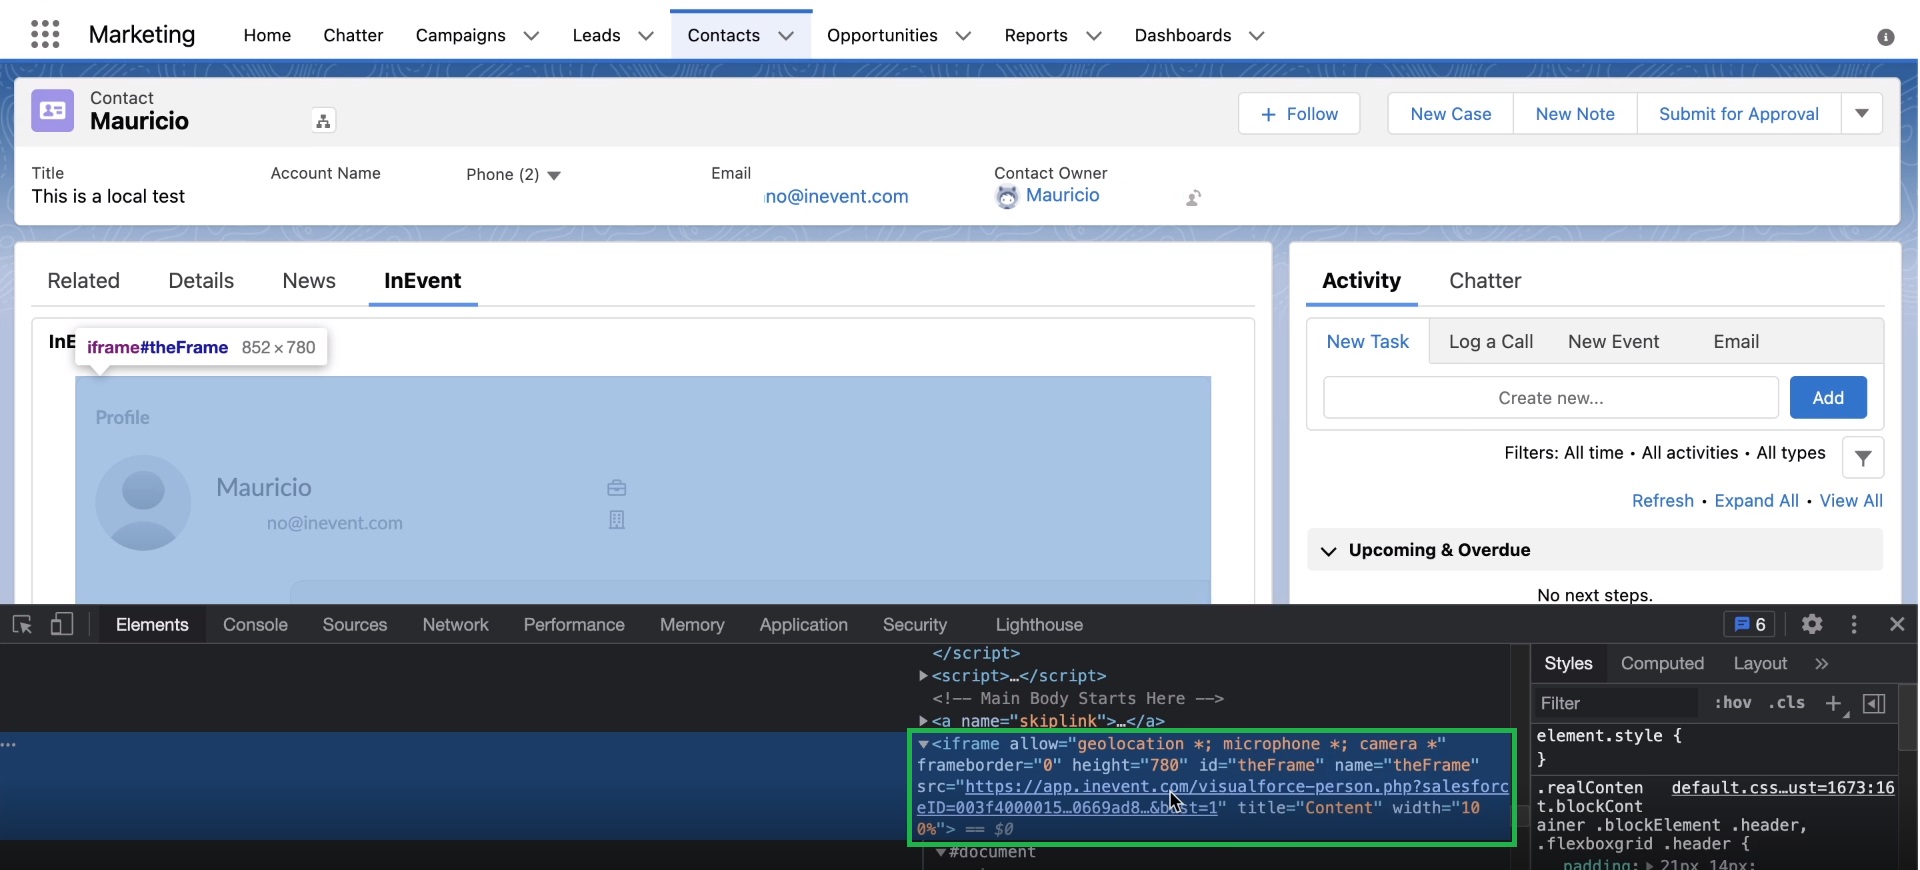Expand the Contacts nav dropdown chevron

click(x=786, y=36)
